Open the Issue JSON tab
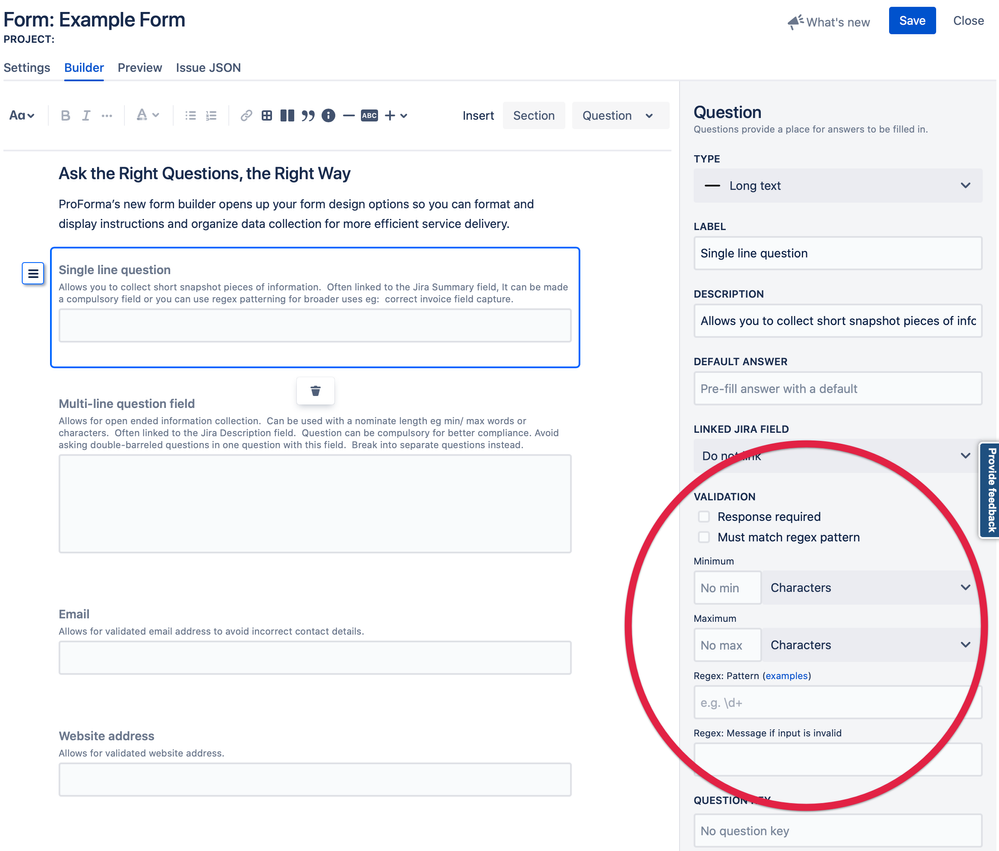Viewport: 999px width, 851px height. point(208,67)
